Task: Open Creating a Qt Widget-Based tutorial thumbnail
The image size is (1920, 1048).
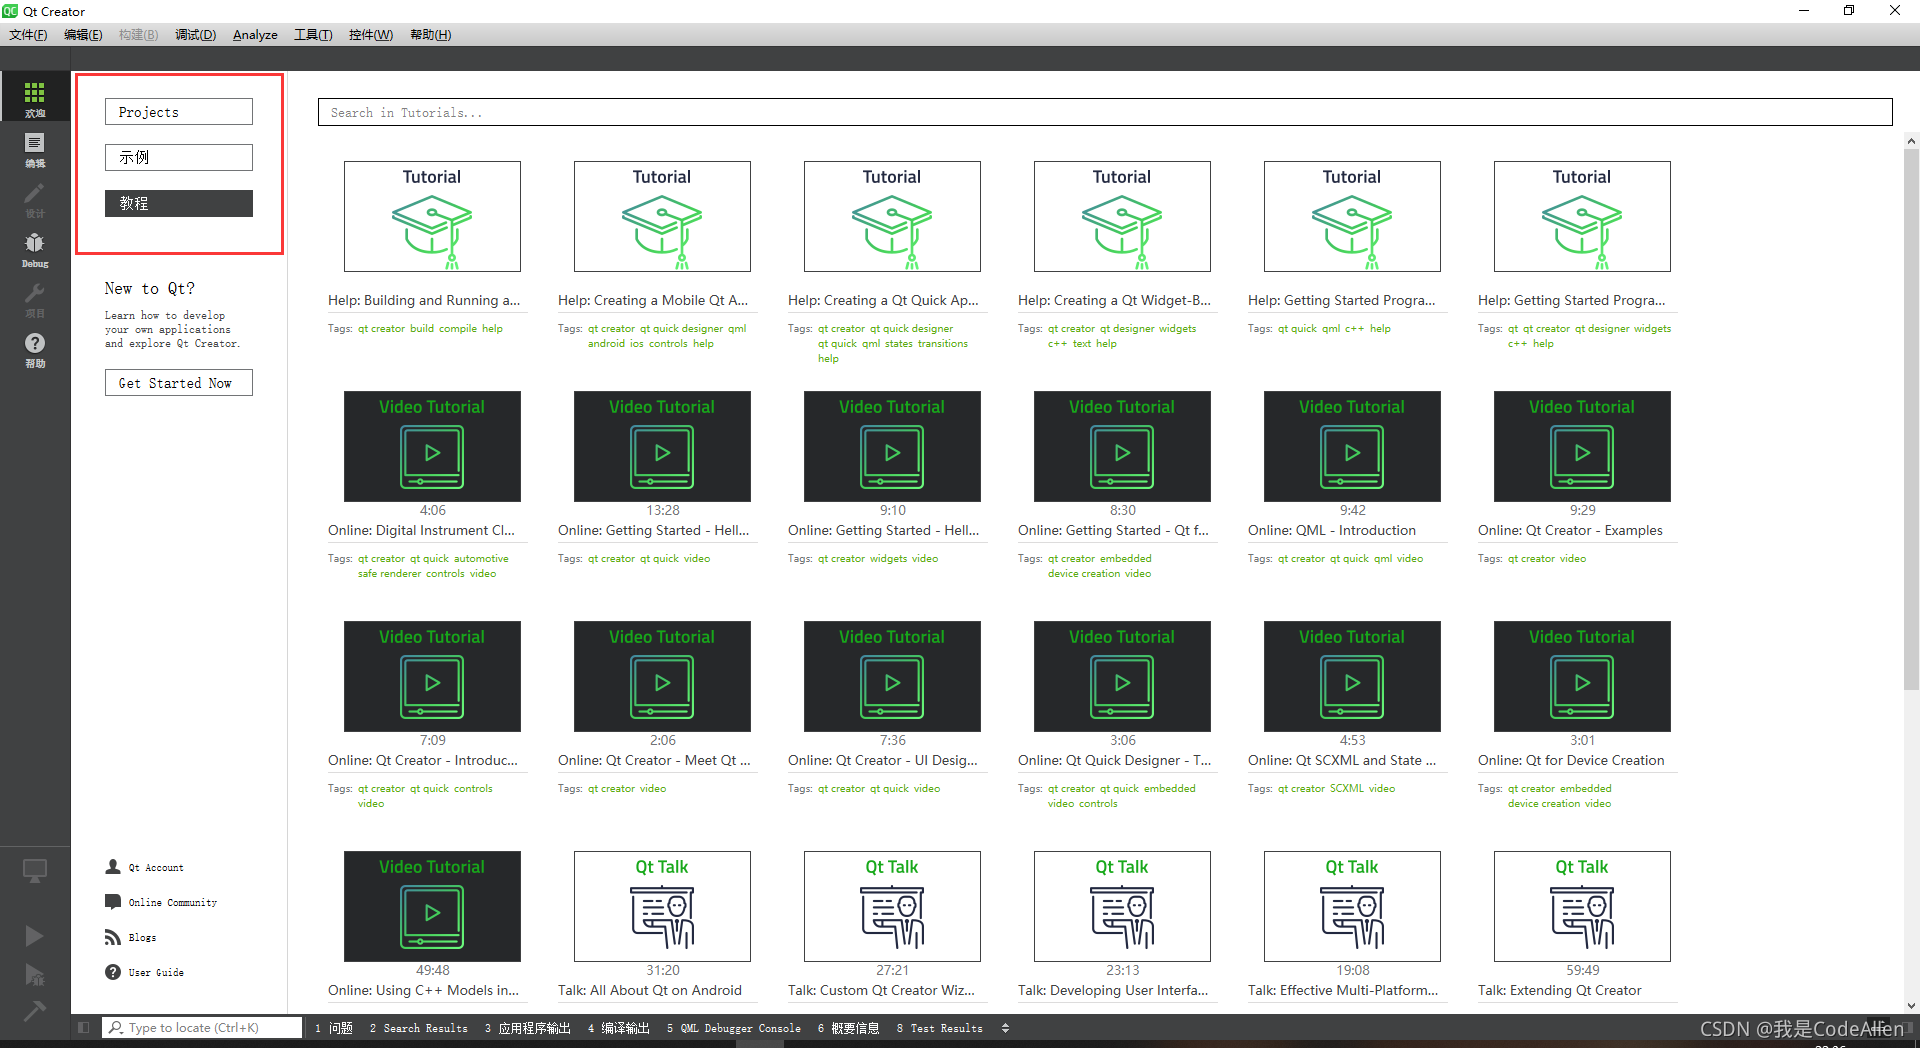Action: tap(1122, 216)
